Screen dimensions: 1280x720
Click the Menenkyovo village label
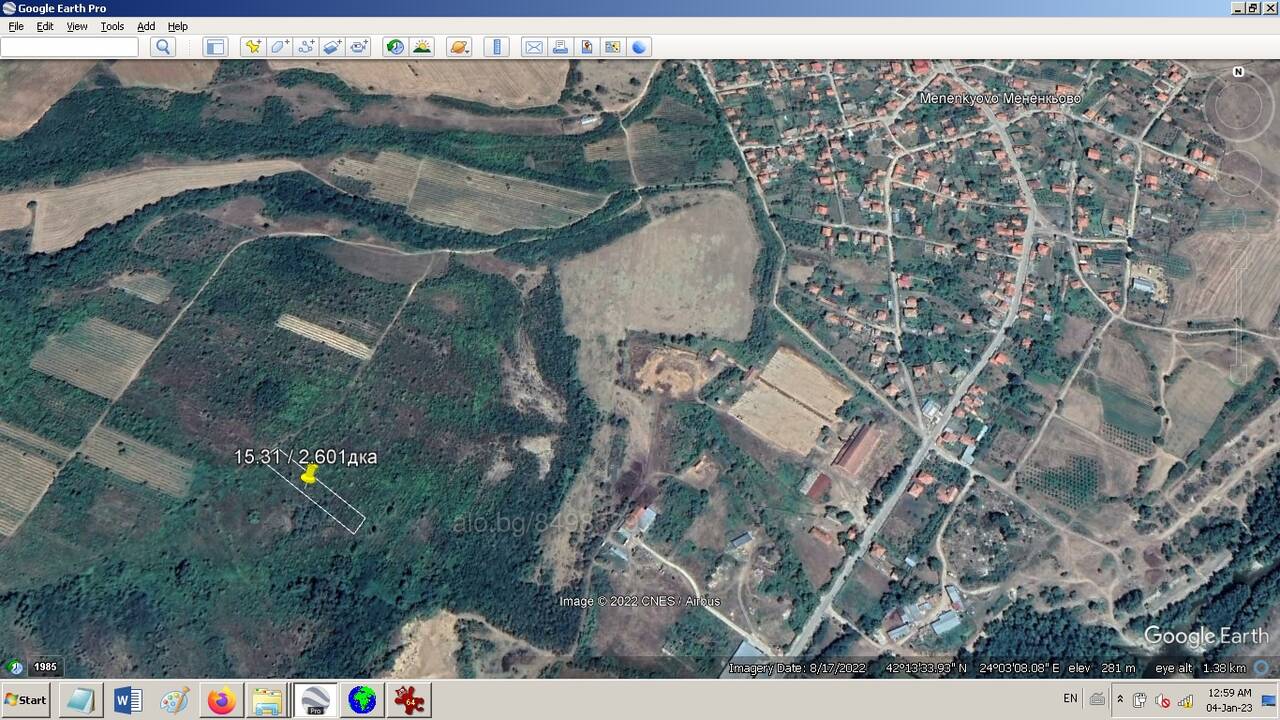click(1000, 98)
